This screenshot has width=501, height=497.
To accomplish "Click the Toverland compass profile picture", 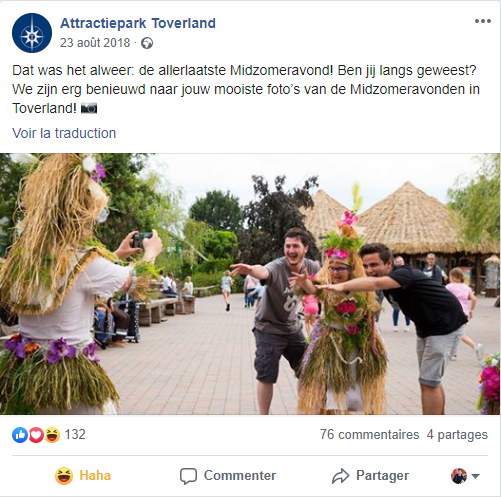I will [32, 33].
